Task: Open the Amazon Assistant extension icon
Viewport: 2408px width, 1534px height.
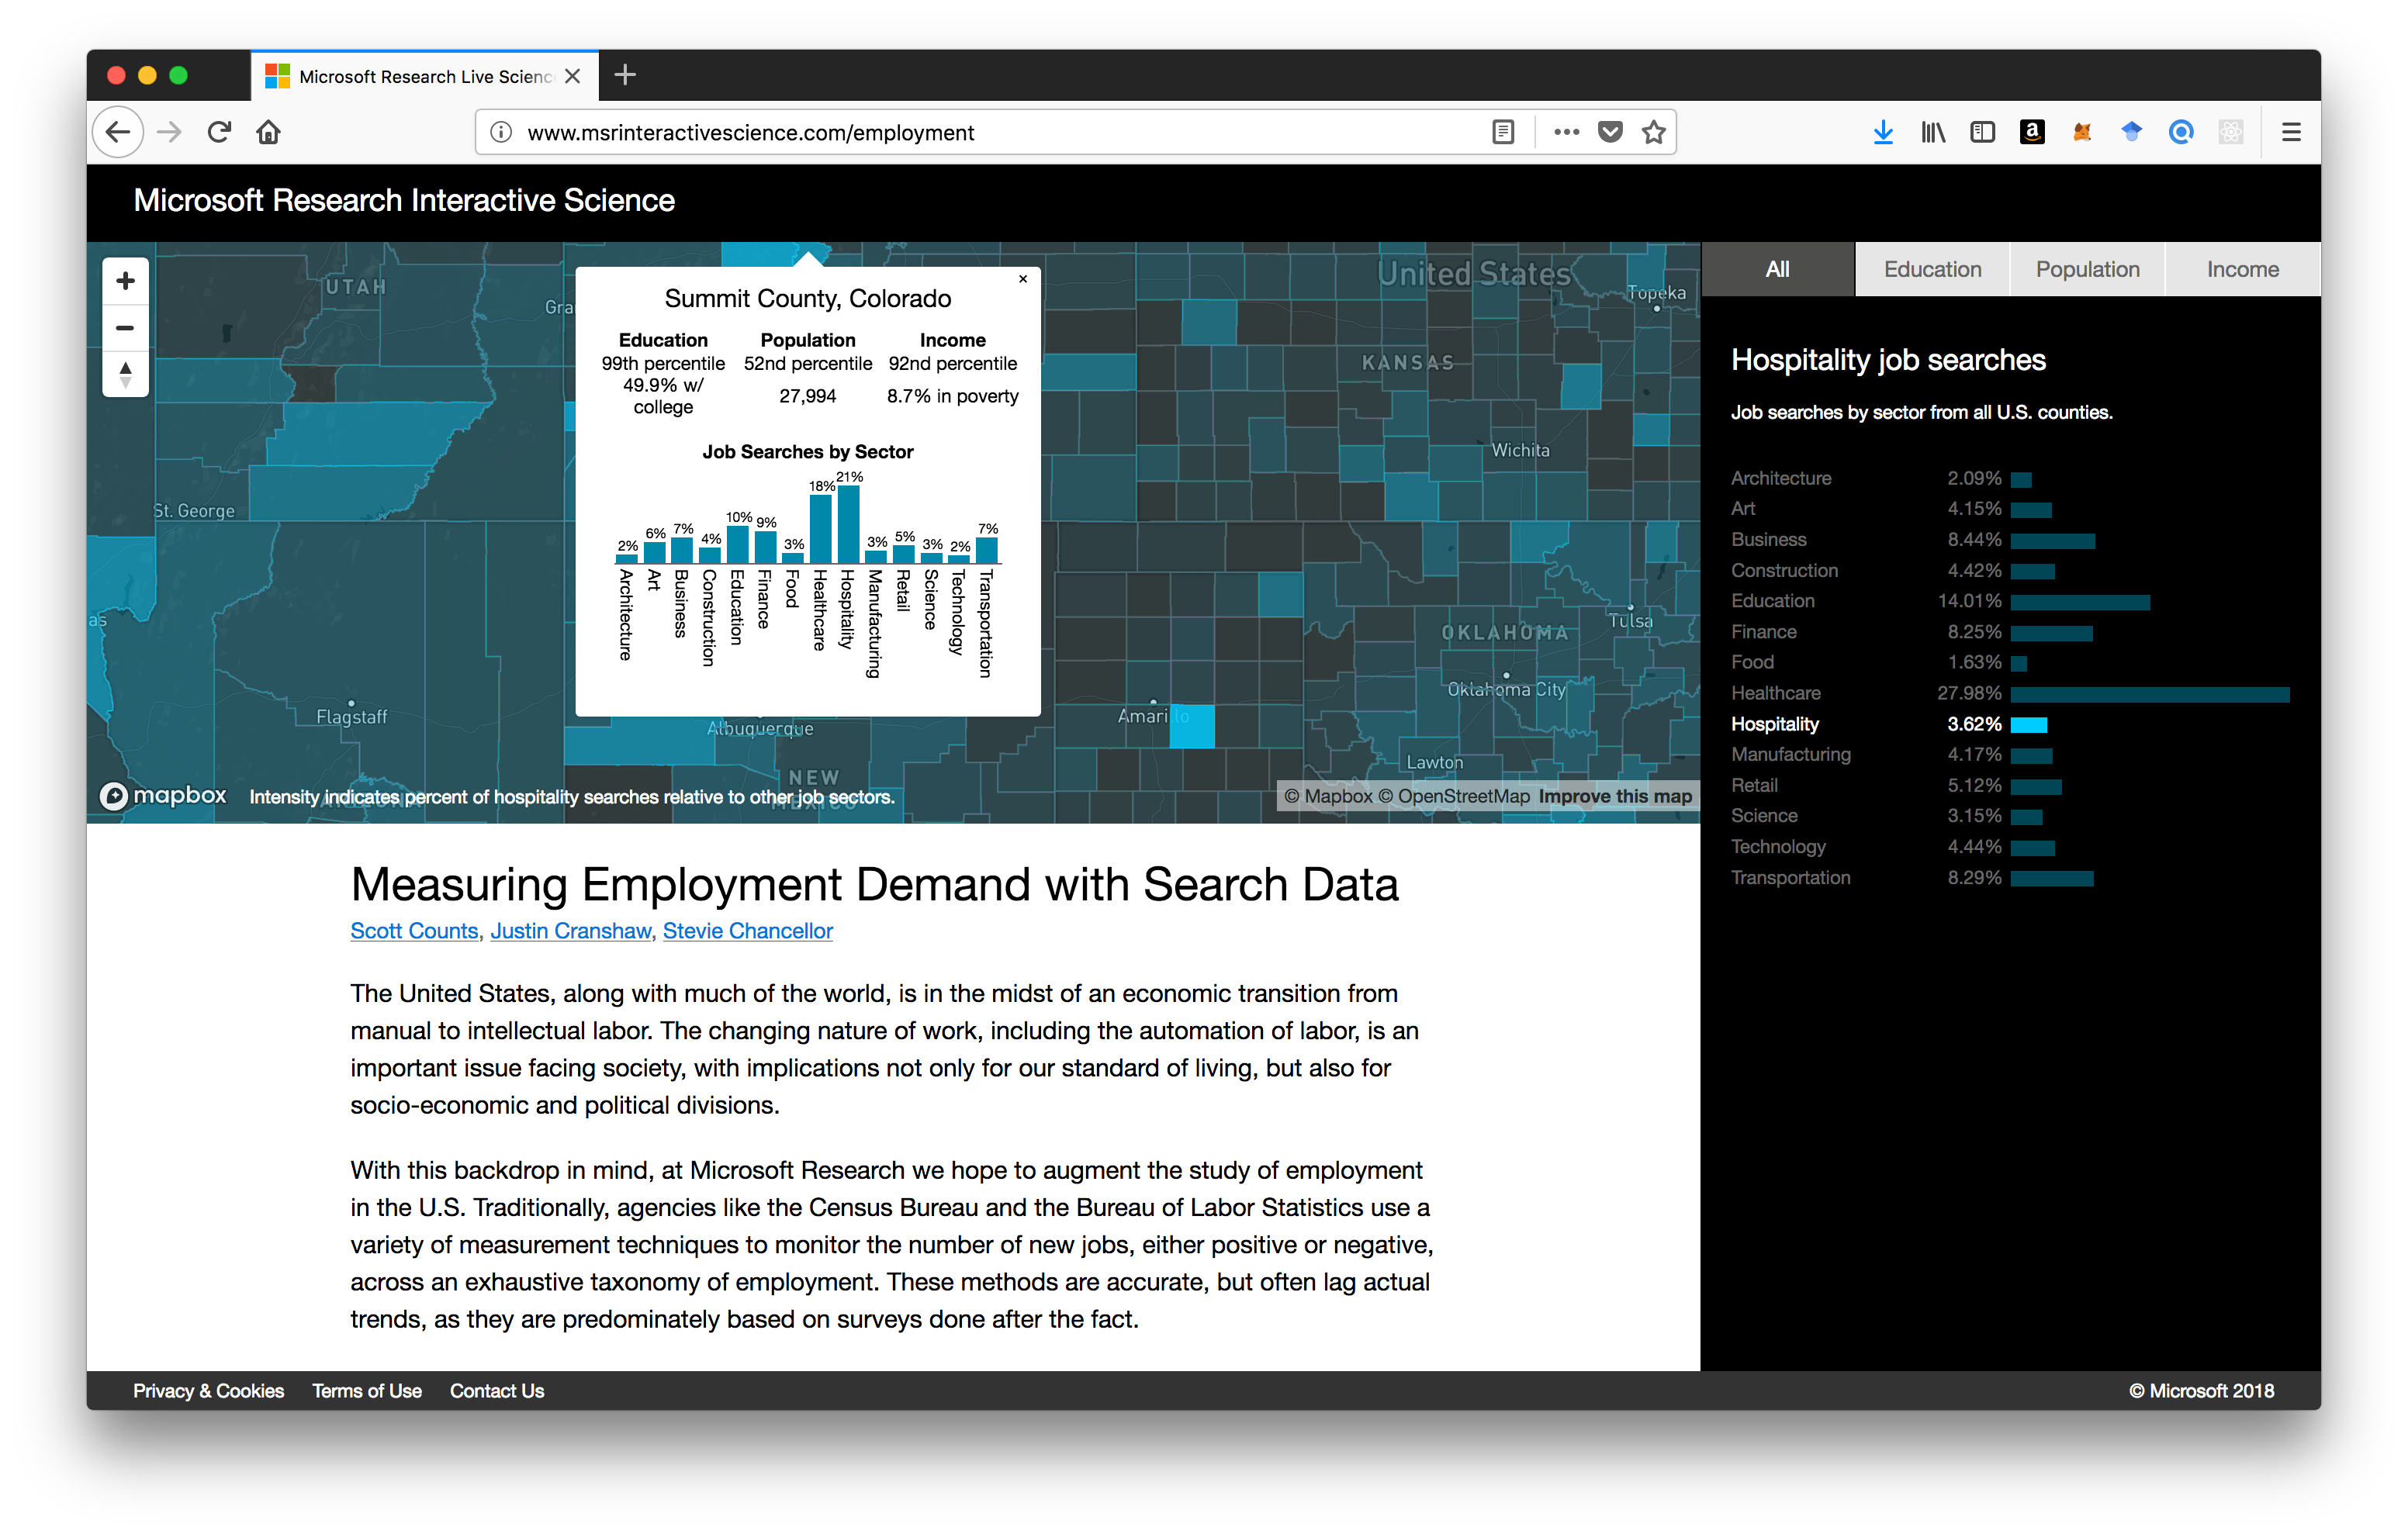Action: (x=2031, y=131)
